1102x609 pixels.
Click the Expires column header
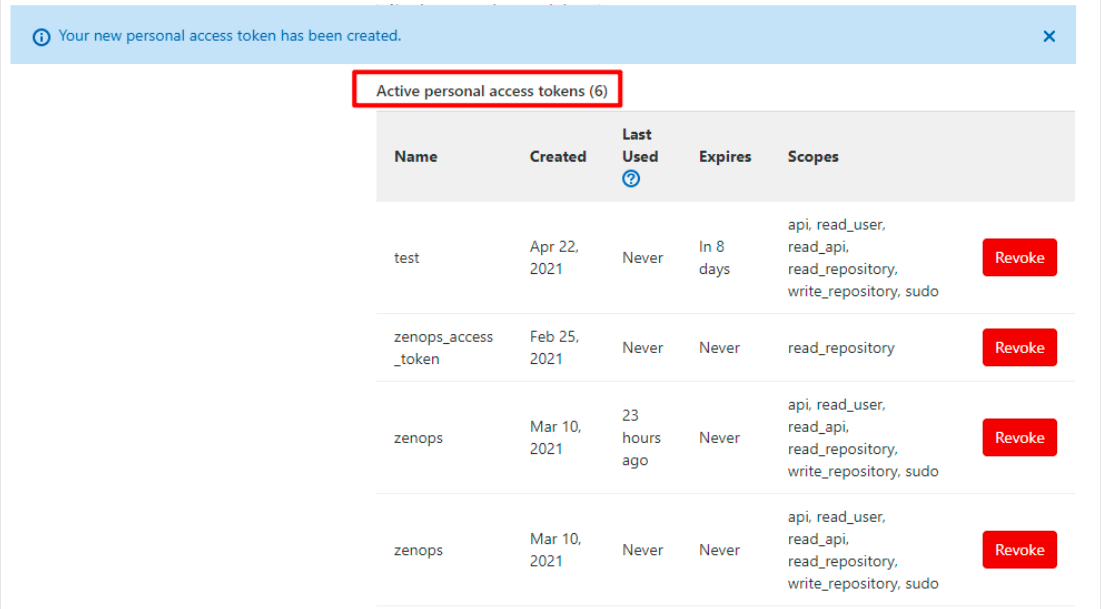(x=725, y=156)
